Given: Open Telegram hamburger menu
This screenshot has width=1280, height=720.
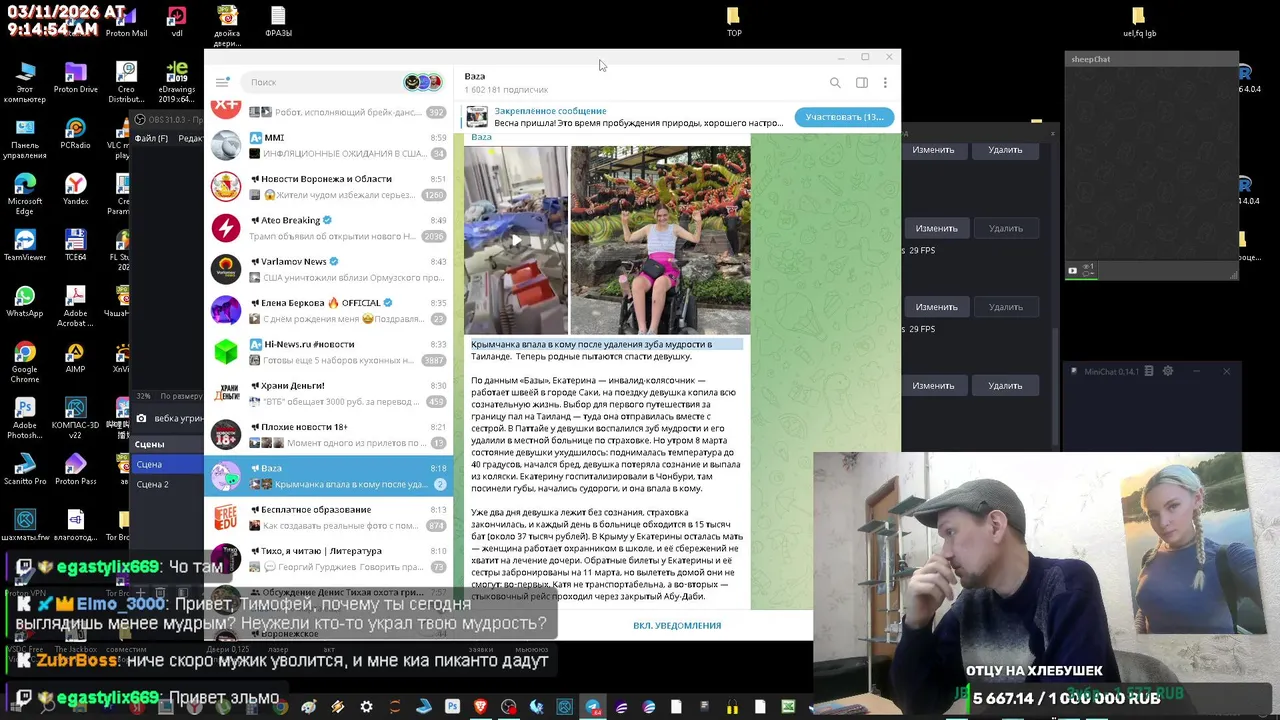Looking at the screenshot, I should point(222,82).
